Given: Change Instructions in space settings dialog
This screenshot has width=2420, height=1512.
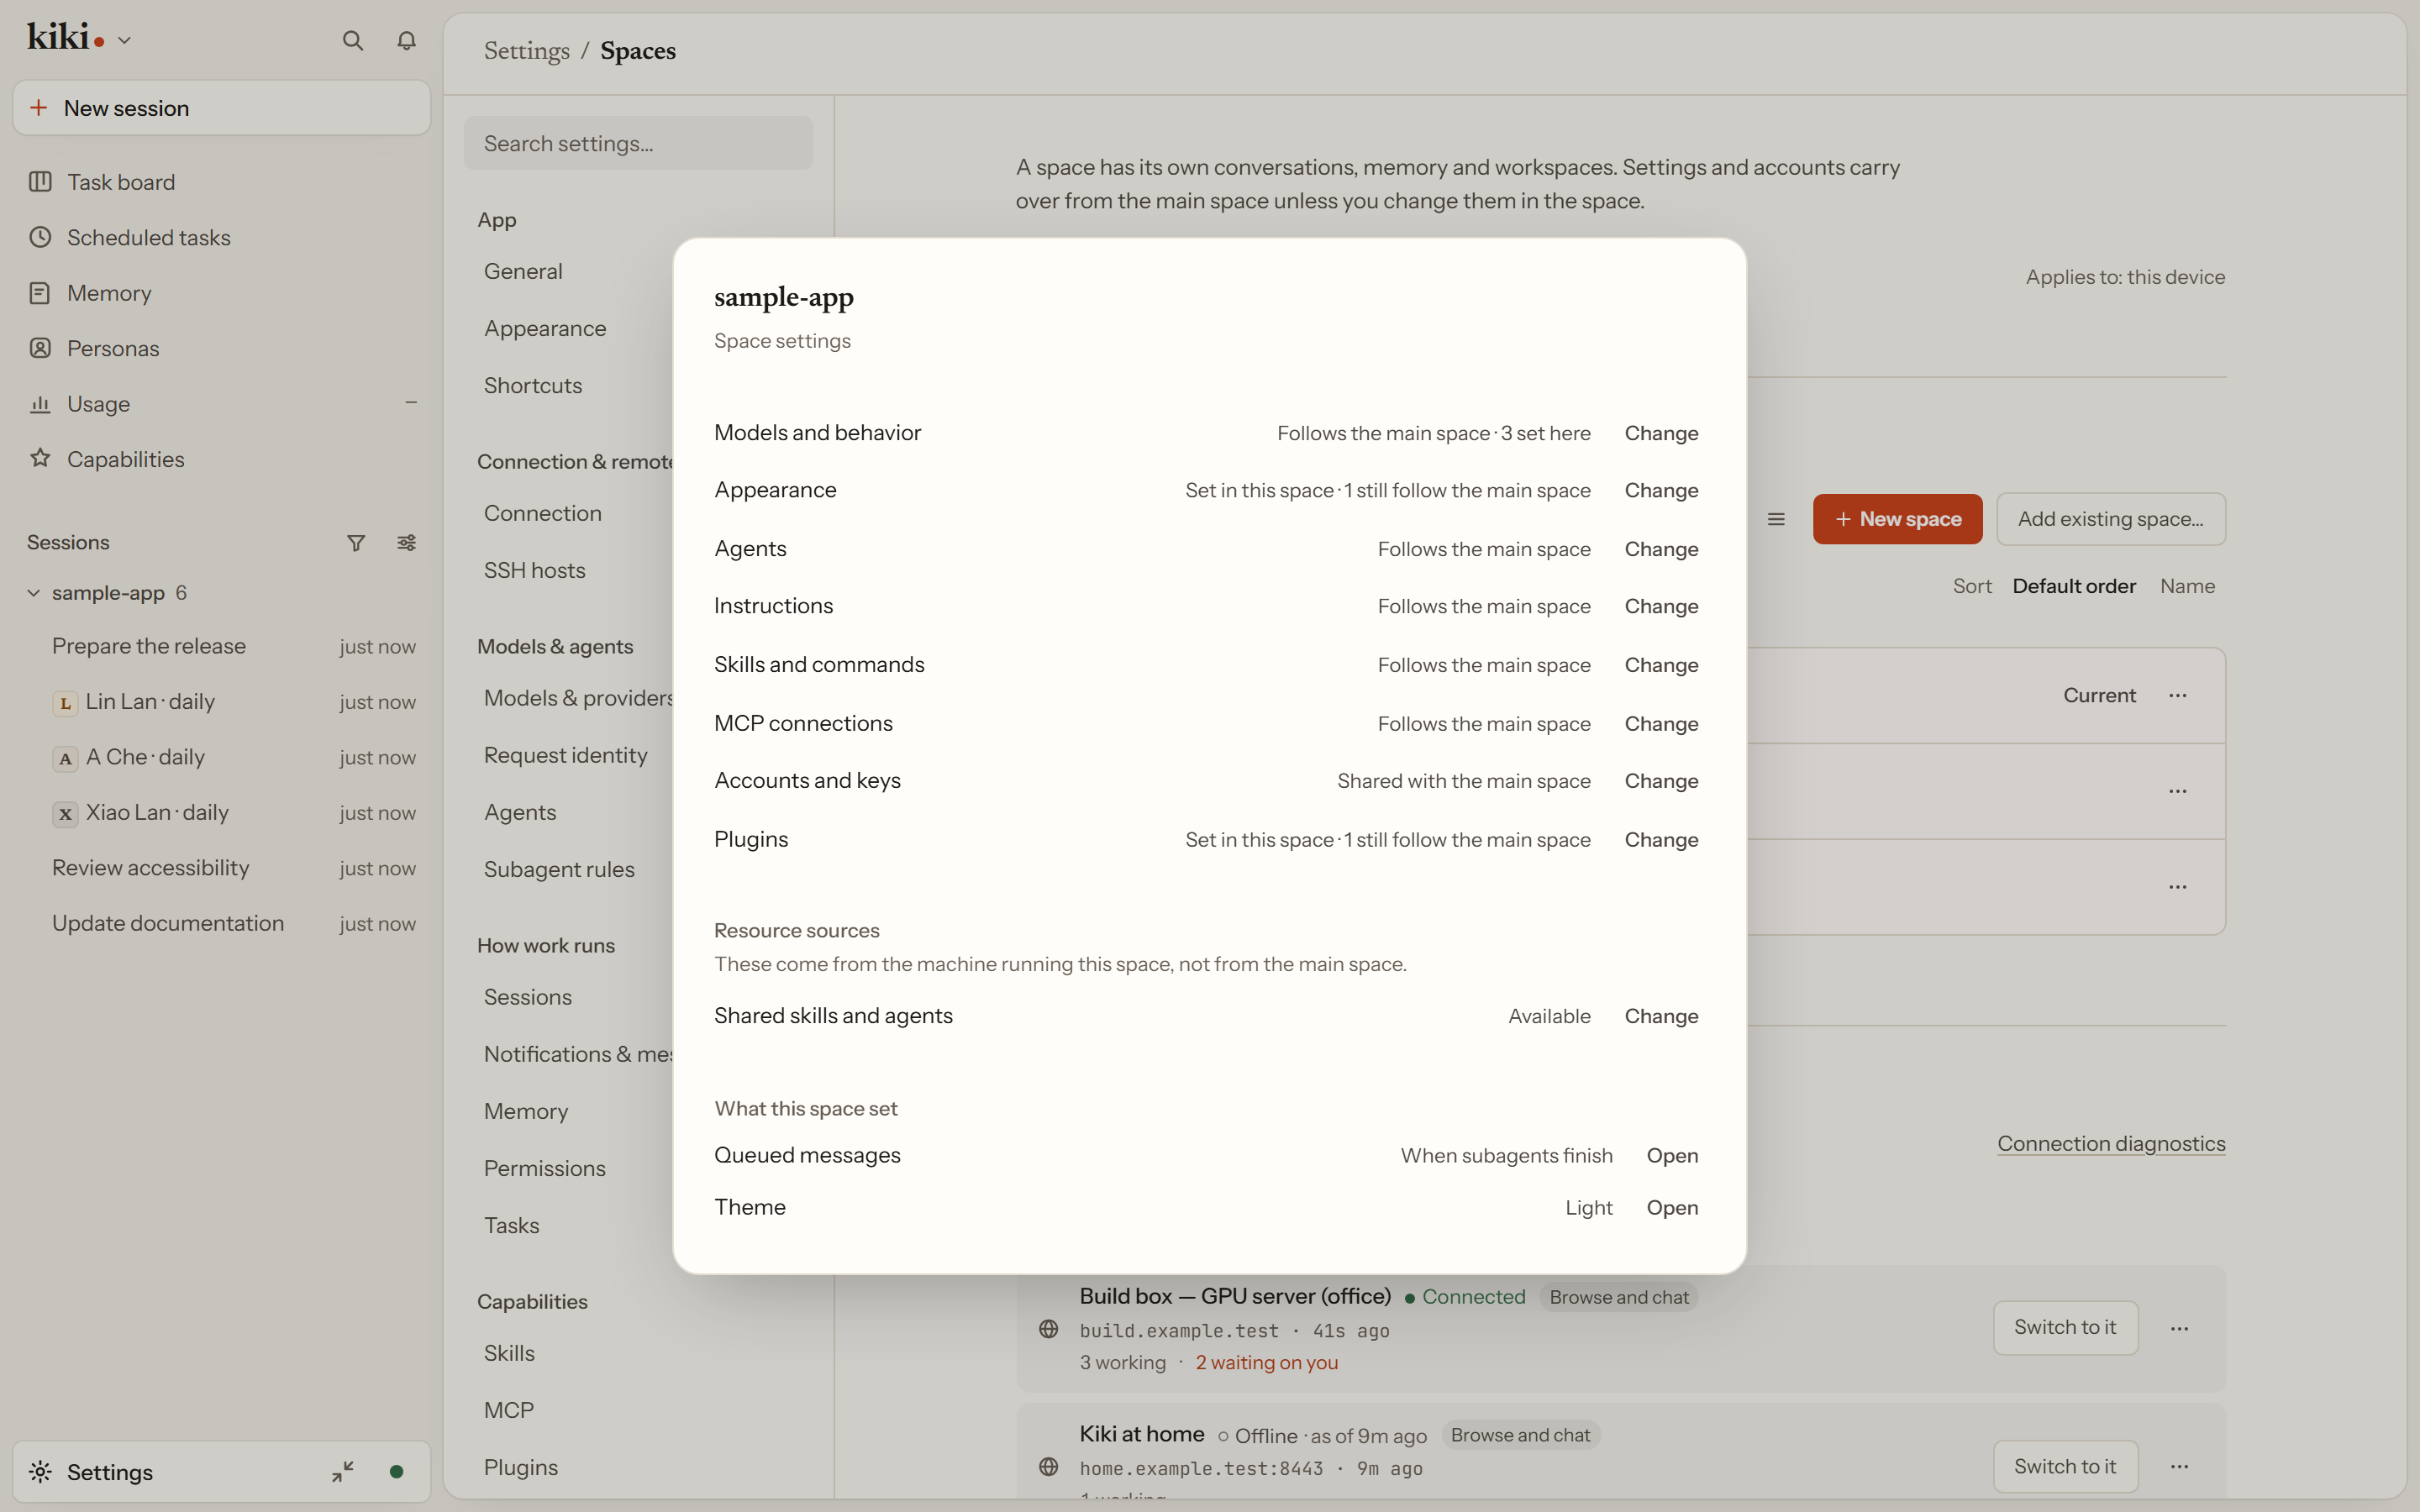Looking at the screenshot, I should (1661, 607).
